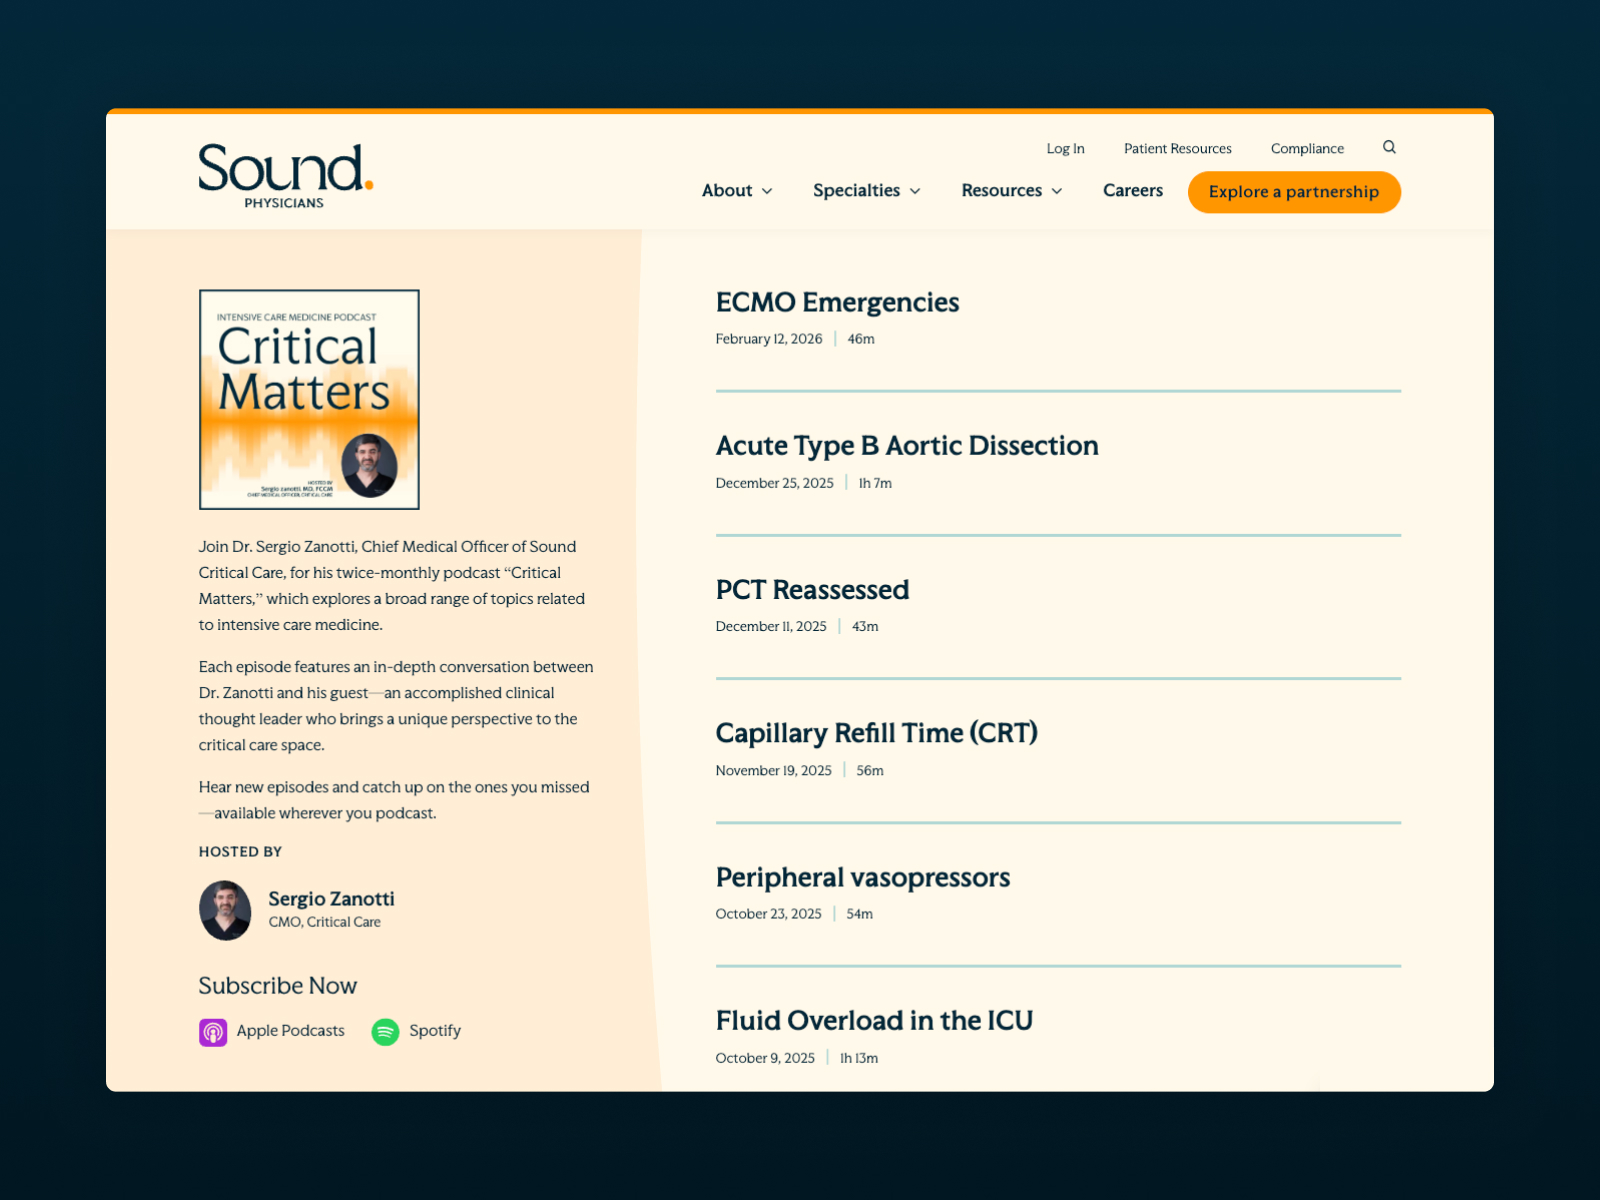Click the Sound Physicians logo
Image resolution: width=1600 pixels, height=1200 pixels.
283,175
